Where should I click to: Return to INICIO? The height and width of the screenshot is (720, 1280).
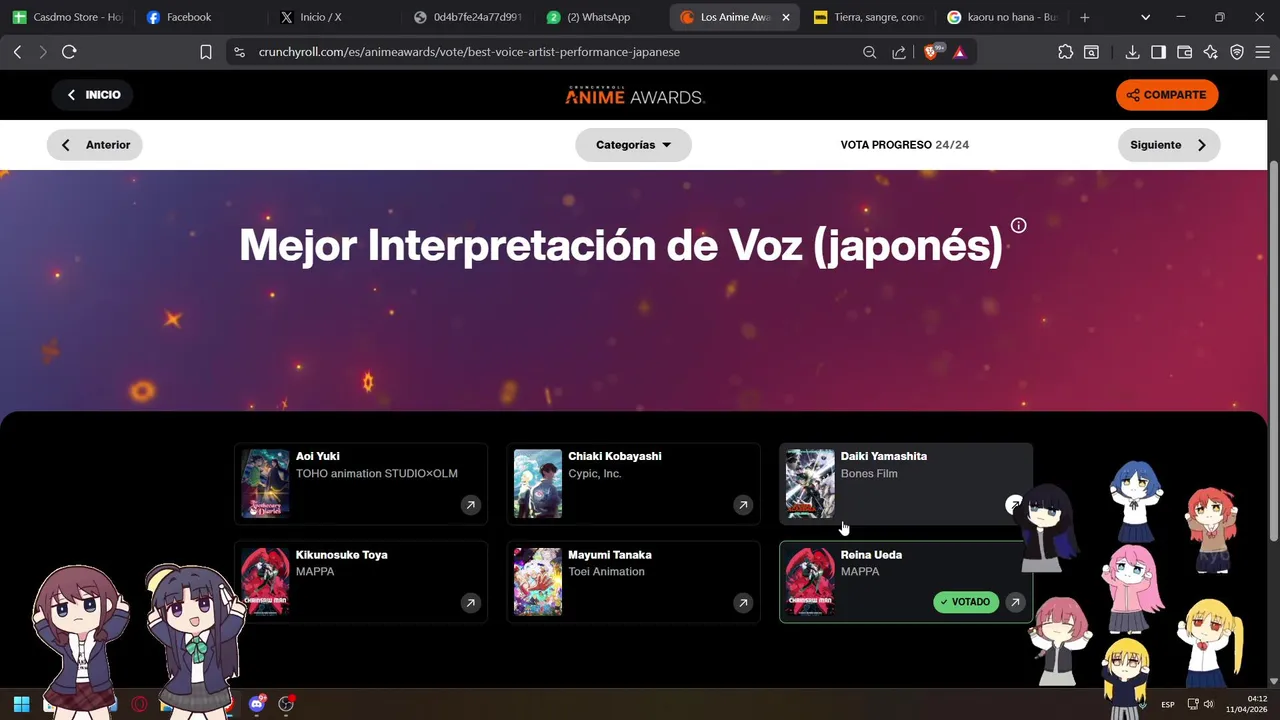pos(94,95)
